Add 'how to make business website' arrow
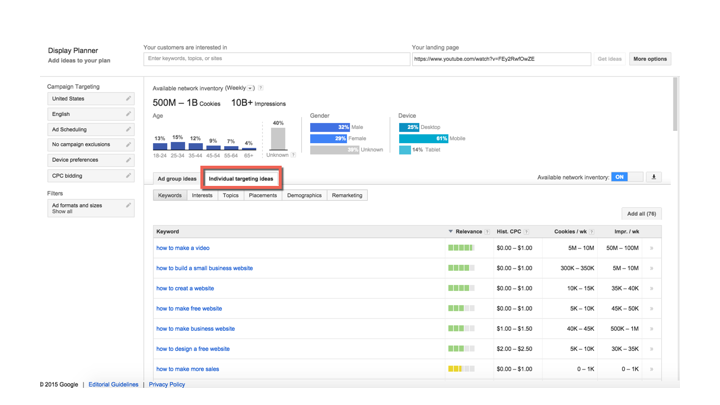This screenshot has height=405, width=720. tap(652, 329)
